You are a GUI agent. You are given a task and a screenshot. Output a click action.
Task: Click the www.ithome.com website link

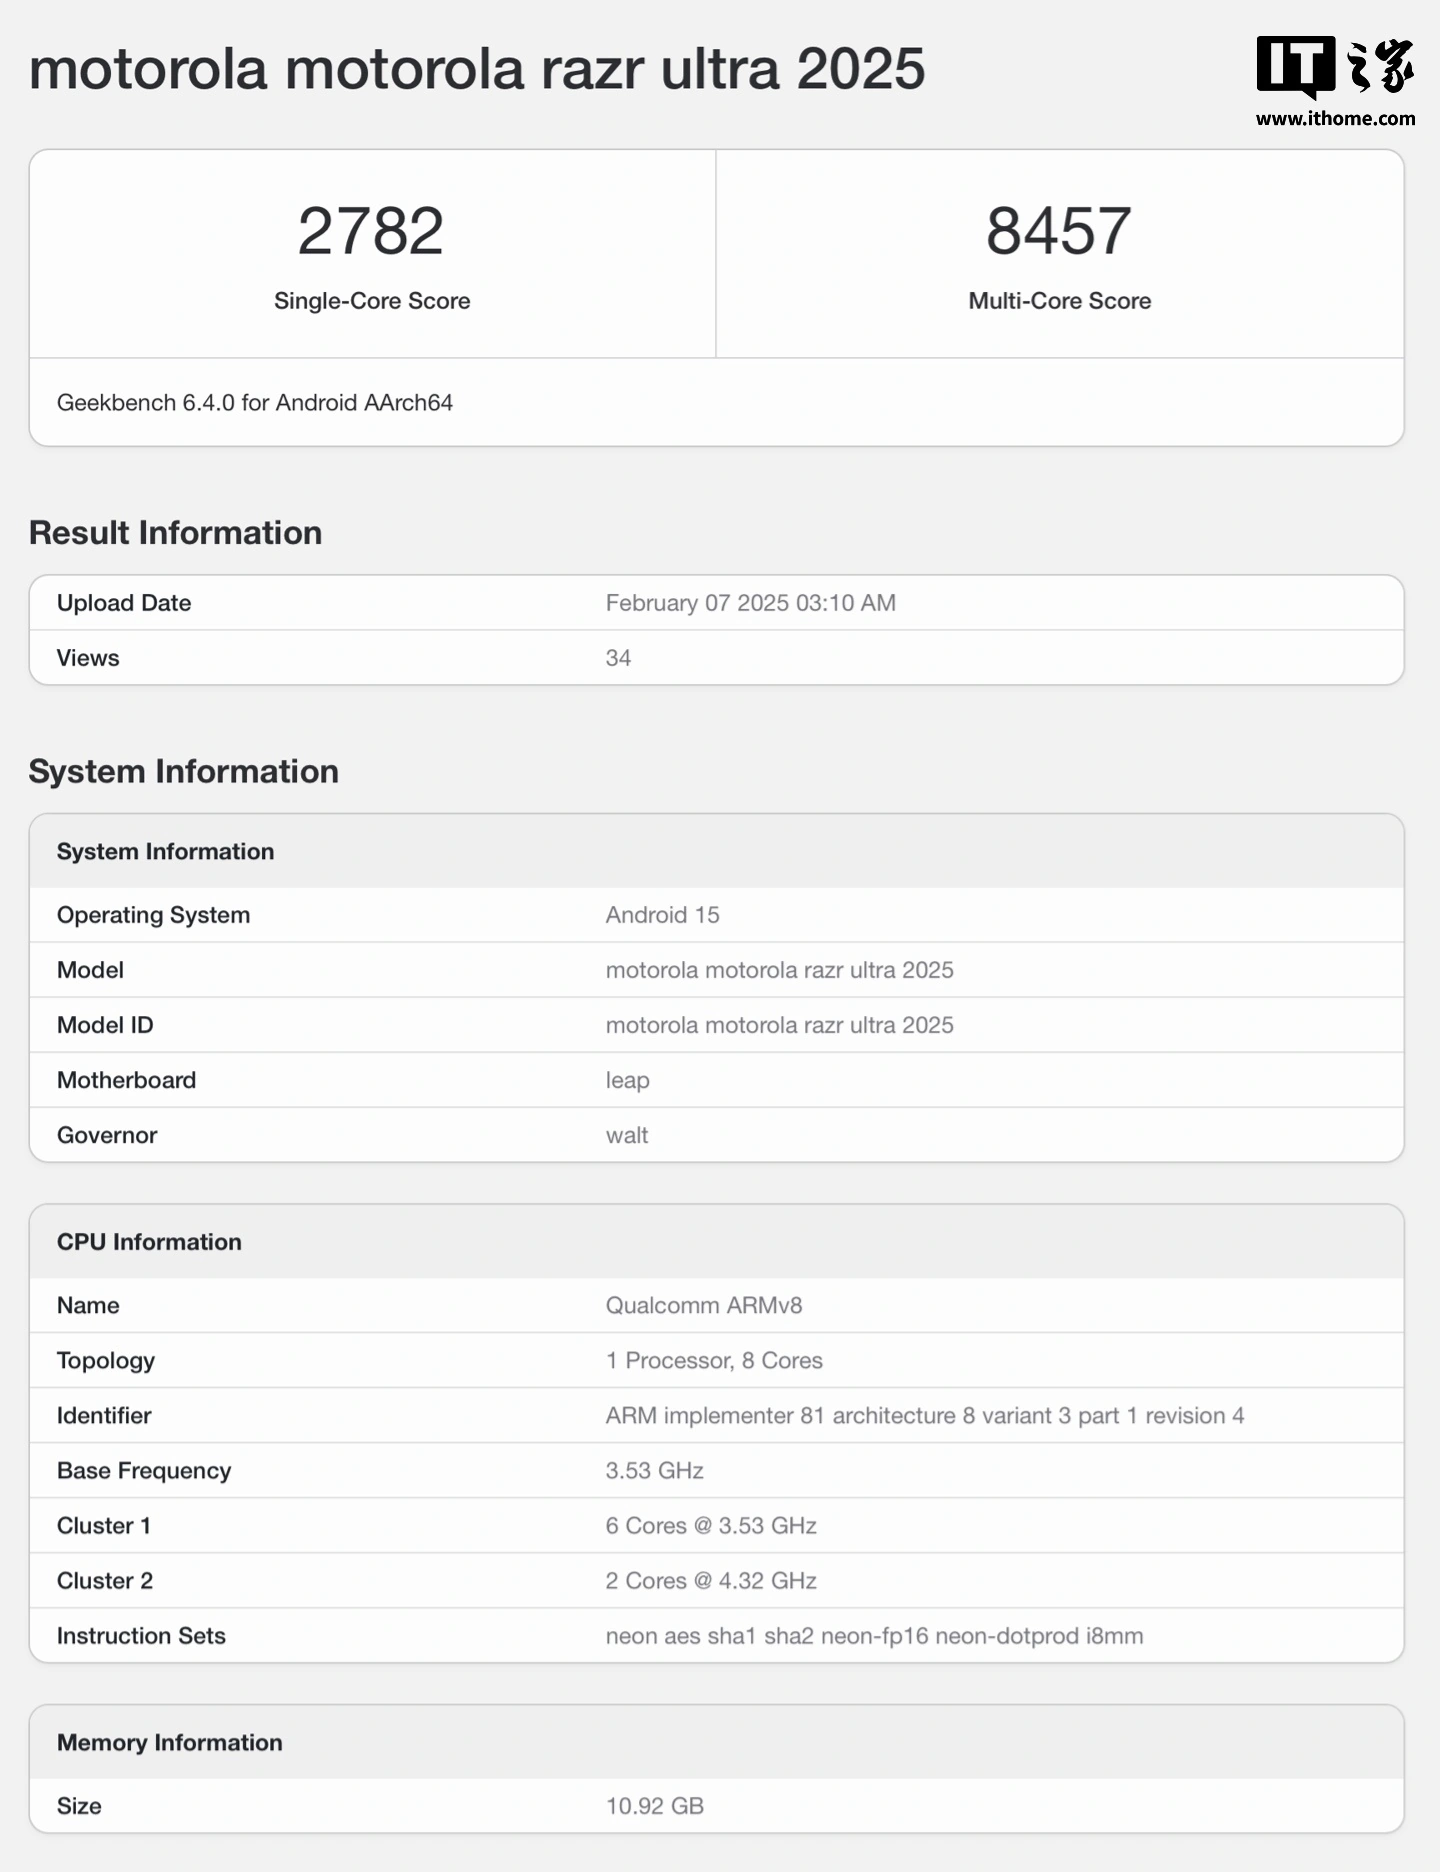click(1334, 119)
